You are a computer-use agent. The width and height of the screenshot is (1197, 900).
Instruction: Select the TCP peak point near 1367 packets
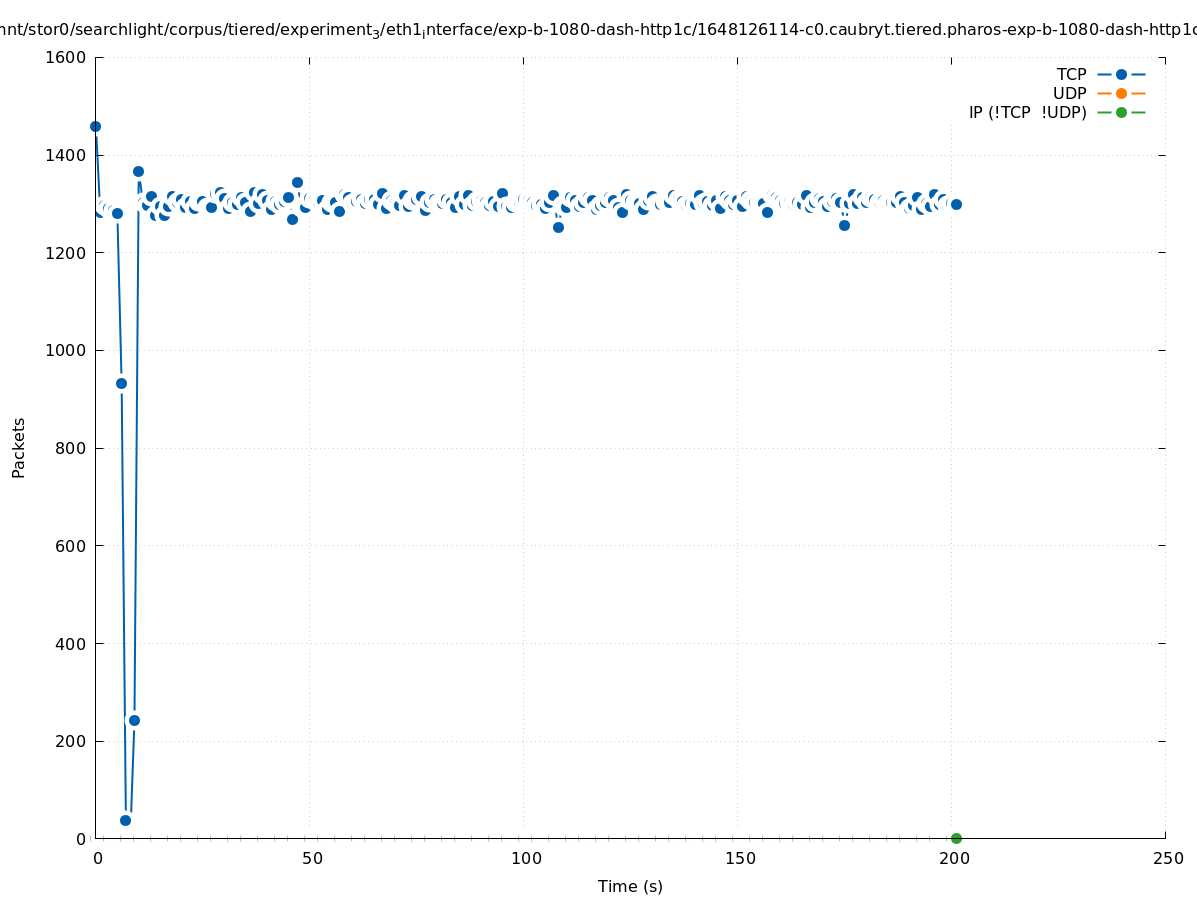138,171
